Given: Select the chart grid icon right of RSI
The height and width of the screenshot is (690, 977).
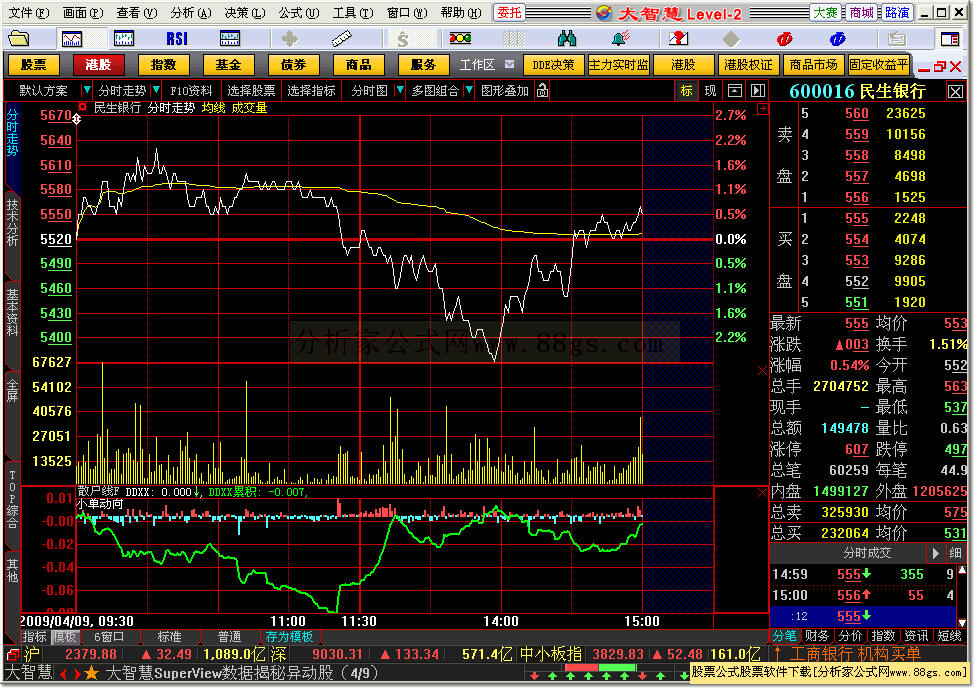Looking at the screenshot, I should coord(230,39).
